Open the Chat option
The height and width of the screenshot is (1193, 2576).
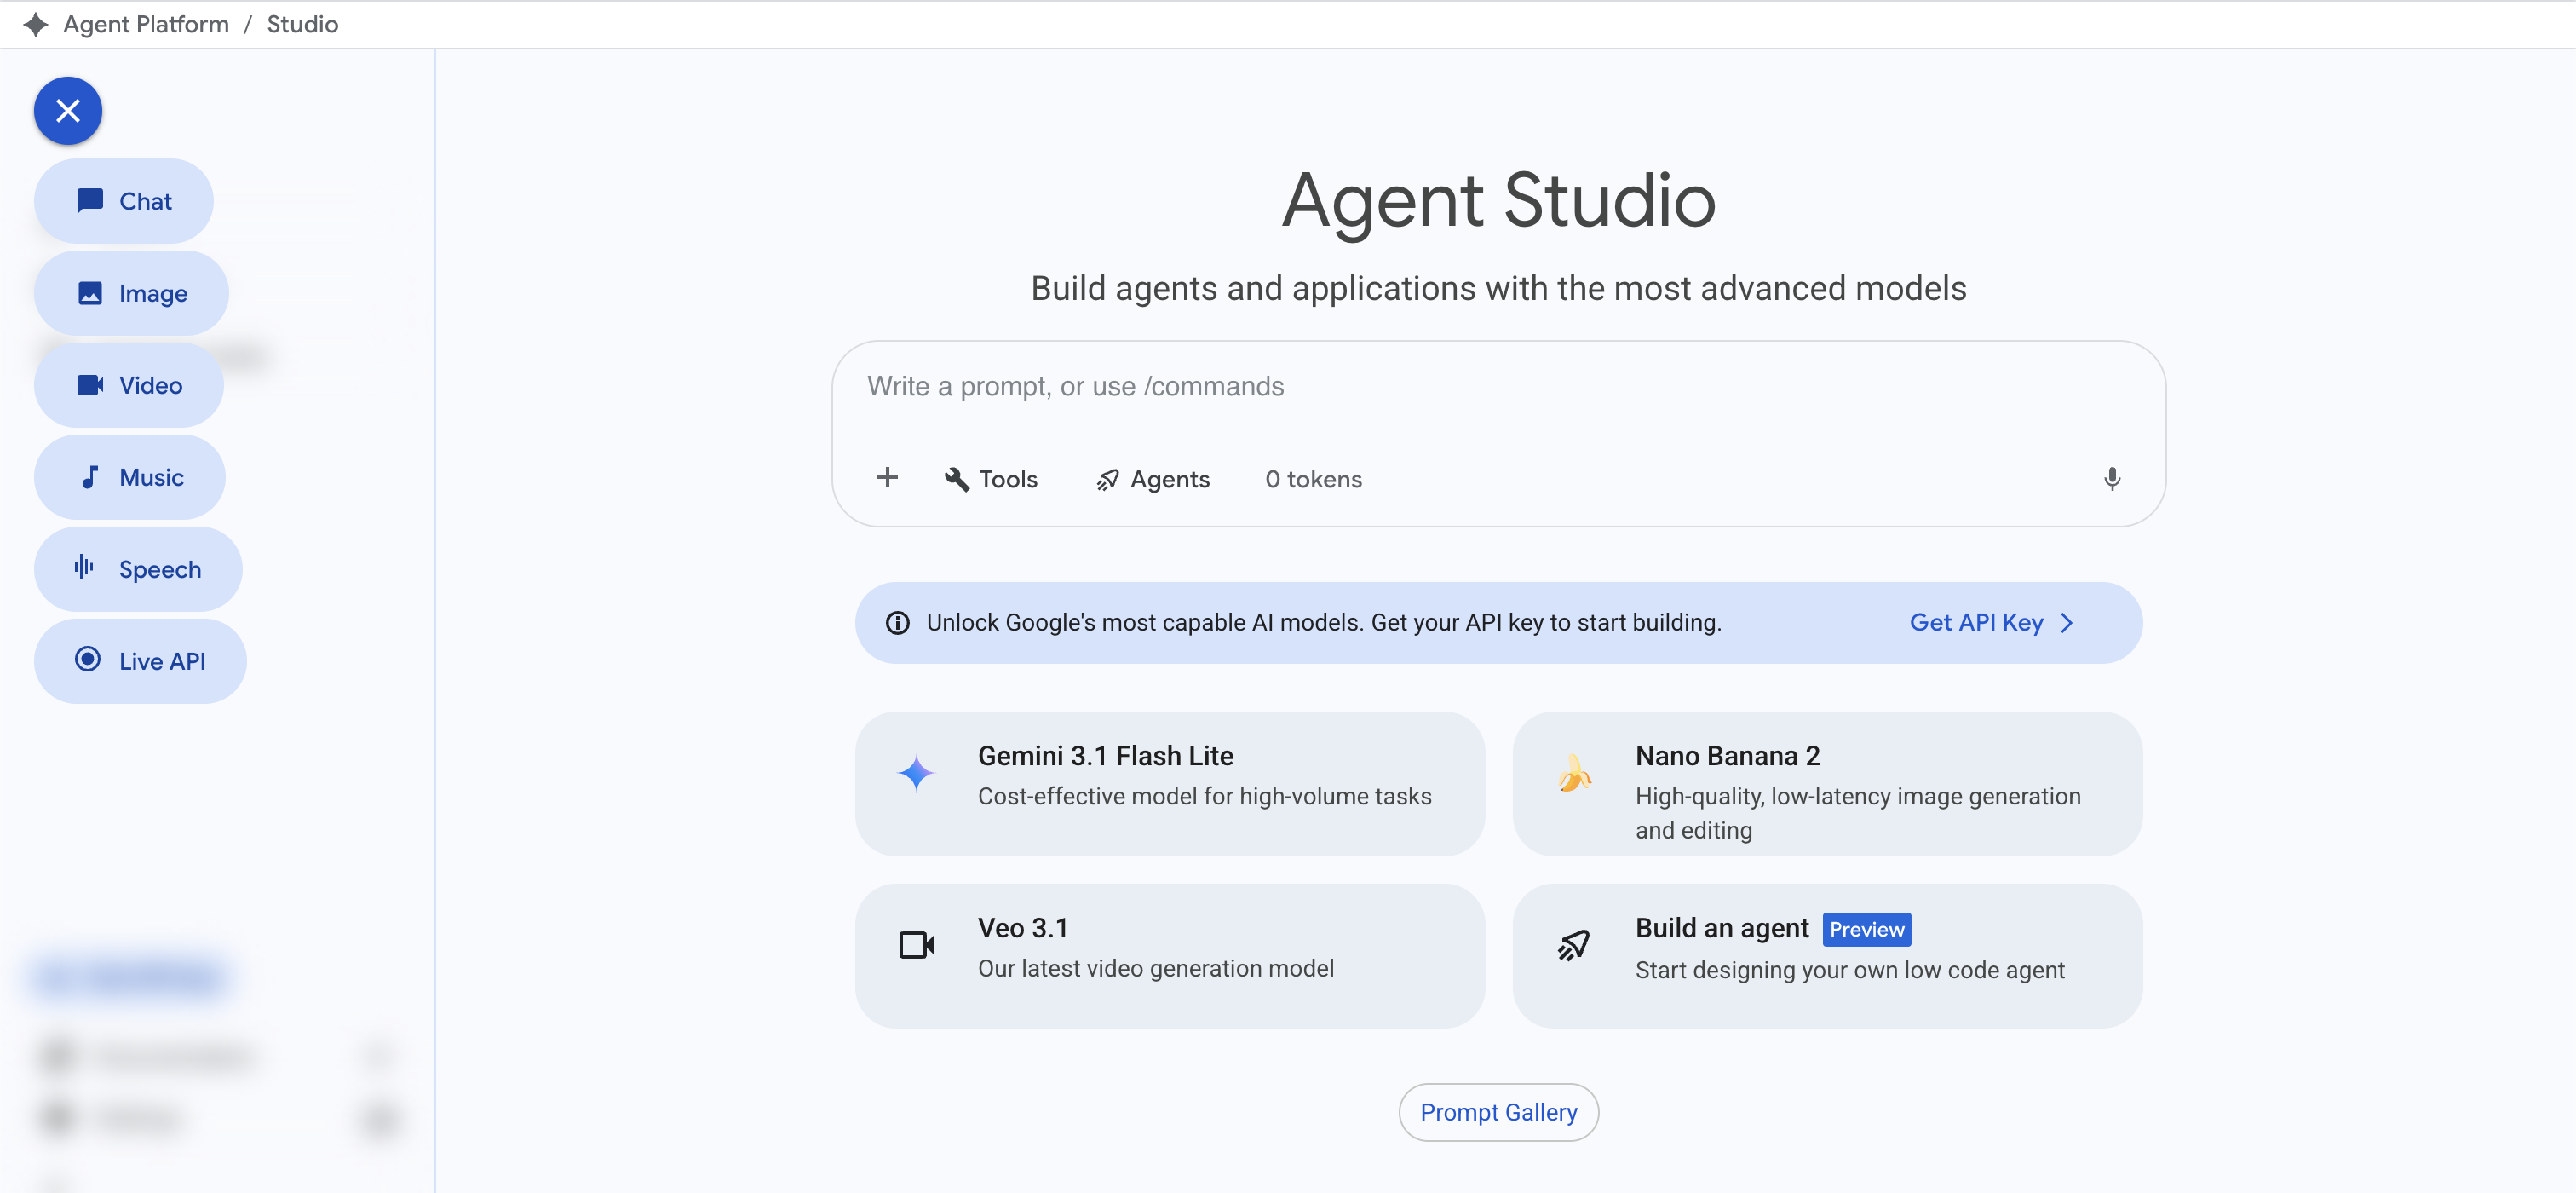point(124,201)
